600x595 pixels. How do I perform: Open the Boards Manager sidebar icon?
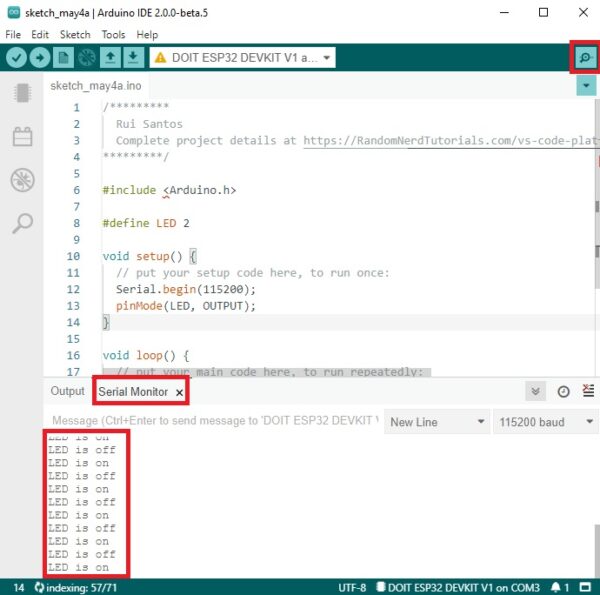21,93
